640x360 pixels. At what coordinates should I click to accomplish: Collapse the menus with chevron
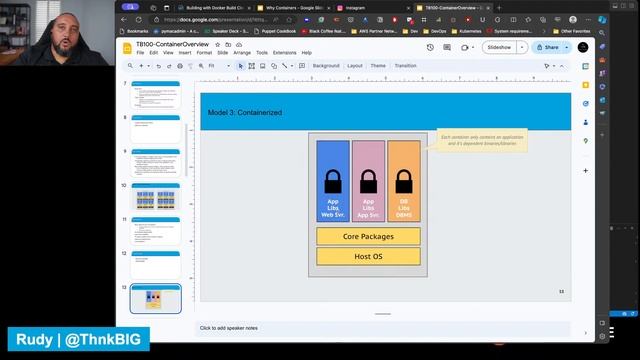[x=562, y=66]
